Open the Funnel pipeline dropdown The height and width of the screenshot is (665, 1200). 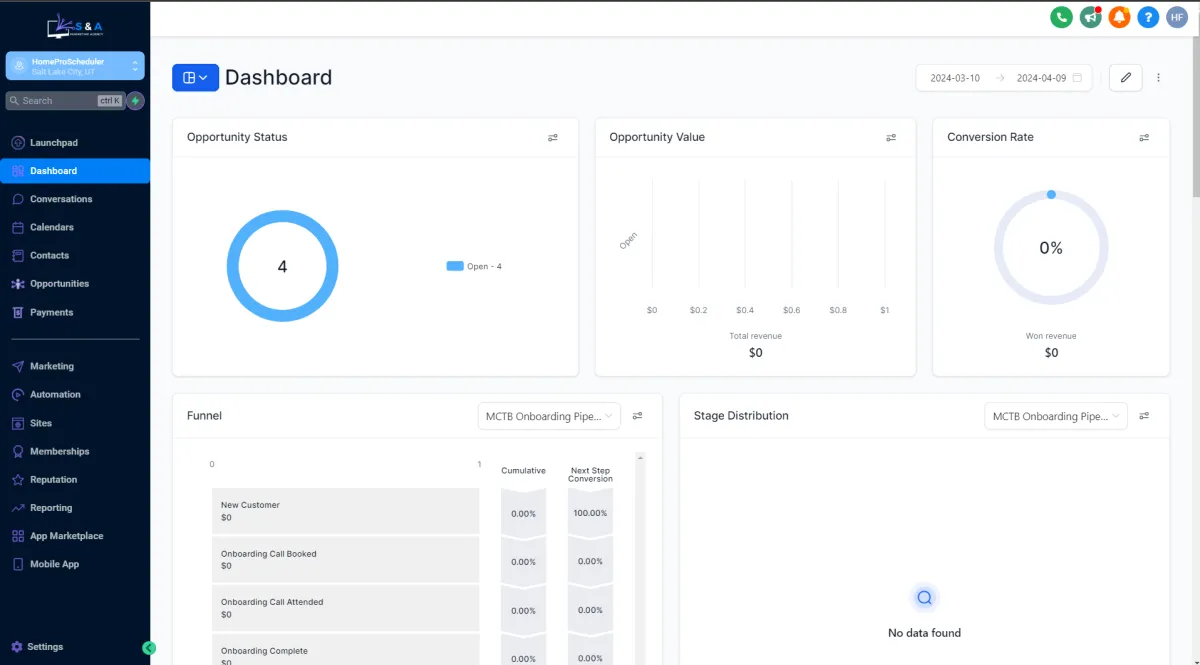pyautogui.click(x=549, y=416)
